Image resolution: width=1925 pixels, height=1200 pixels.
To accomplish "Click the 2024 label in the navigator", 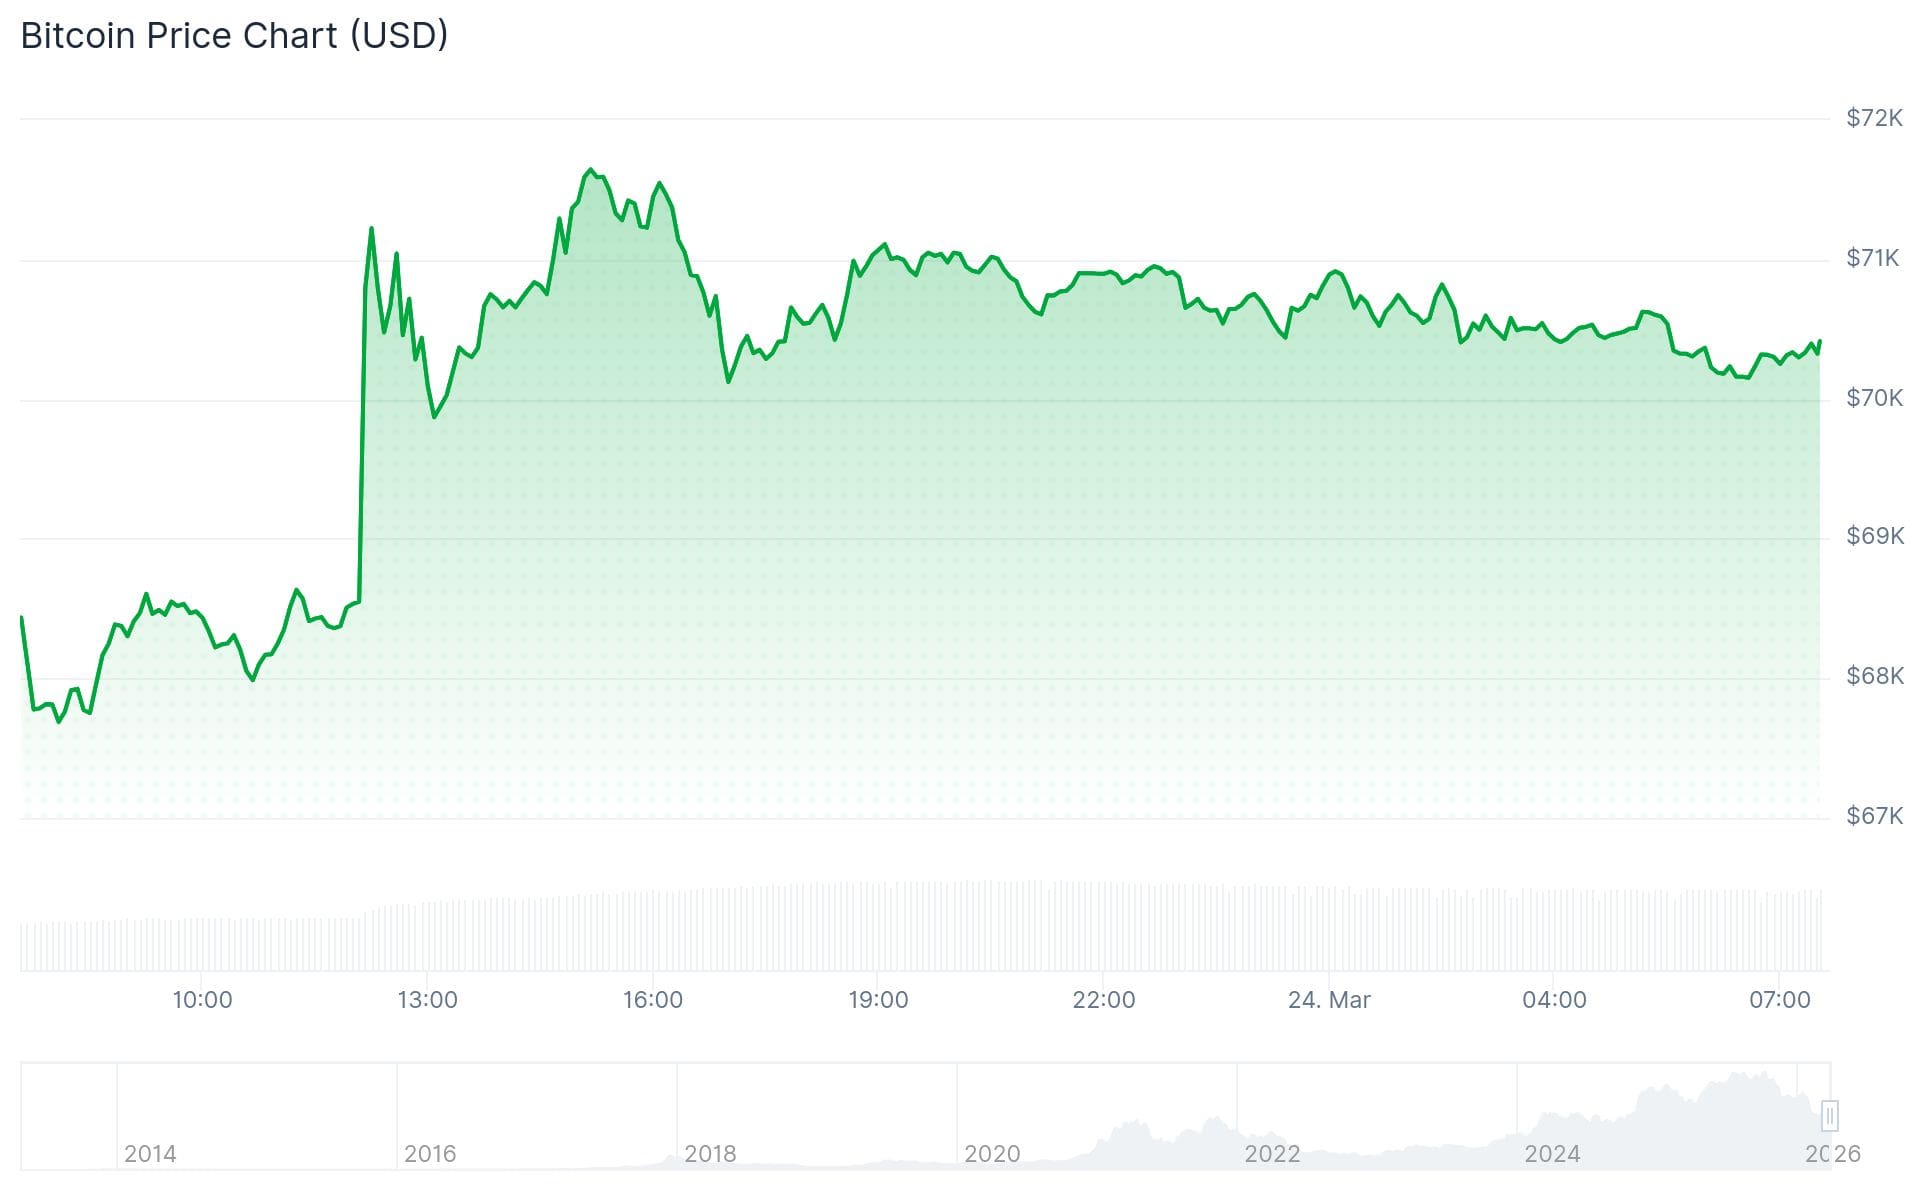I will [1551, 1154].
